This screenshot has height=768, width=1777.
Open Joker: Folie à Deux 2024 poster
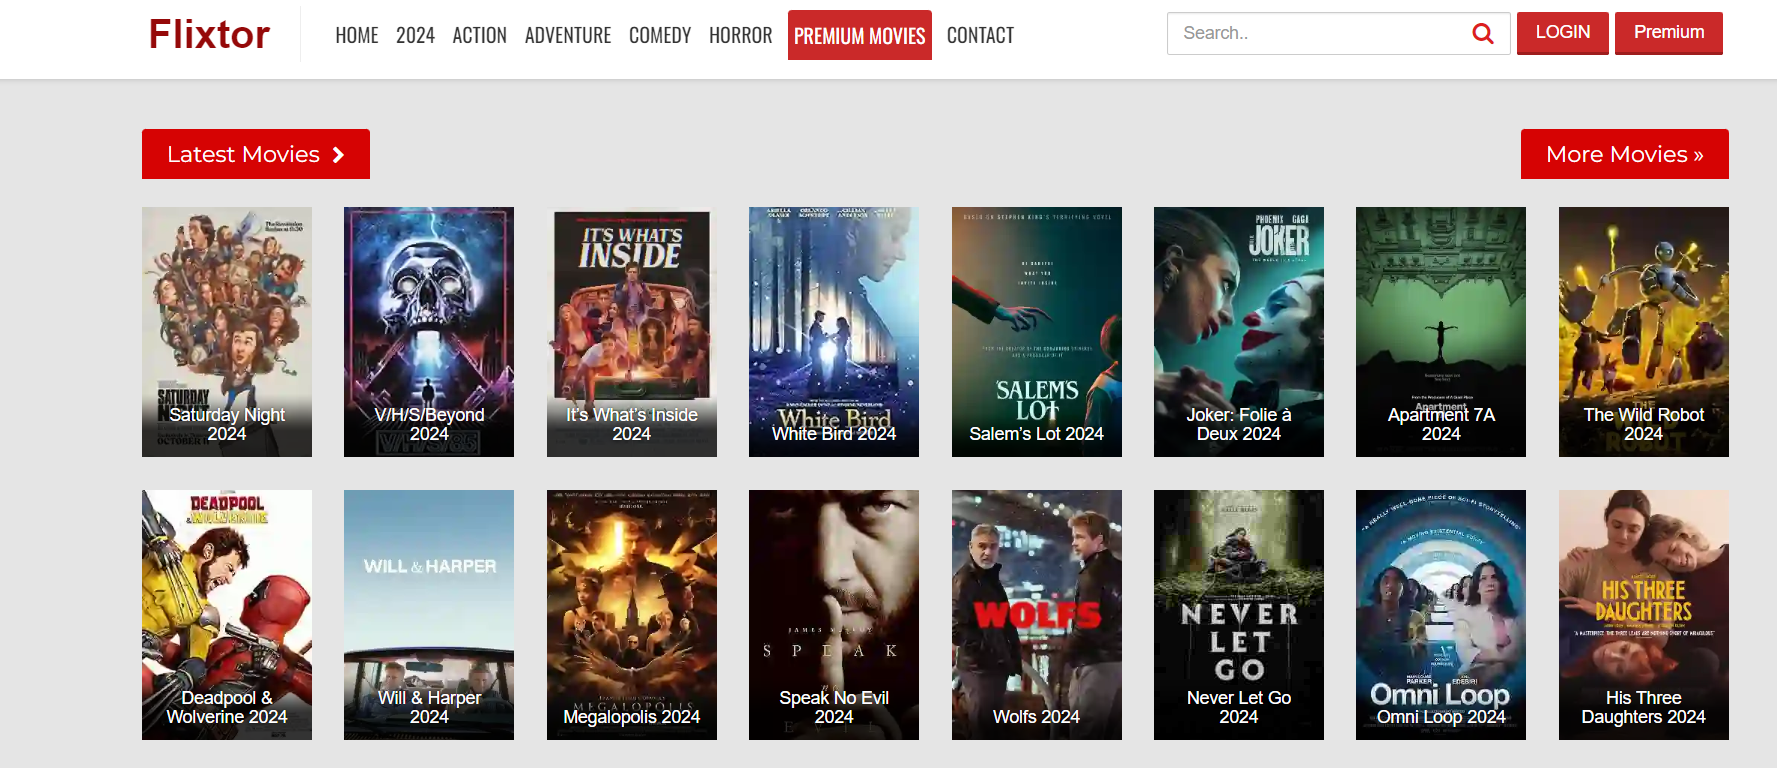coord(1239,332)
